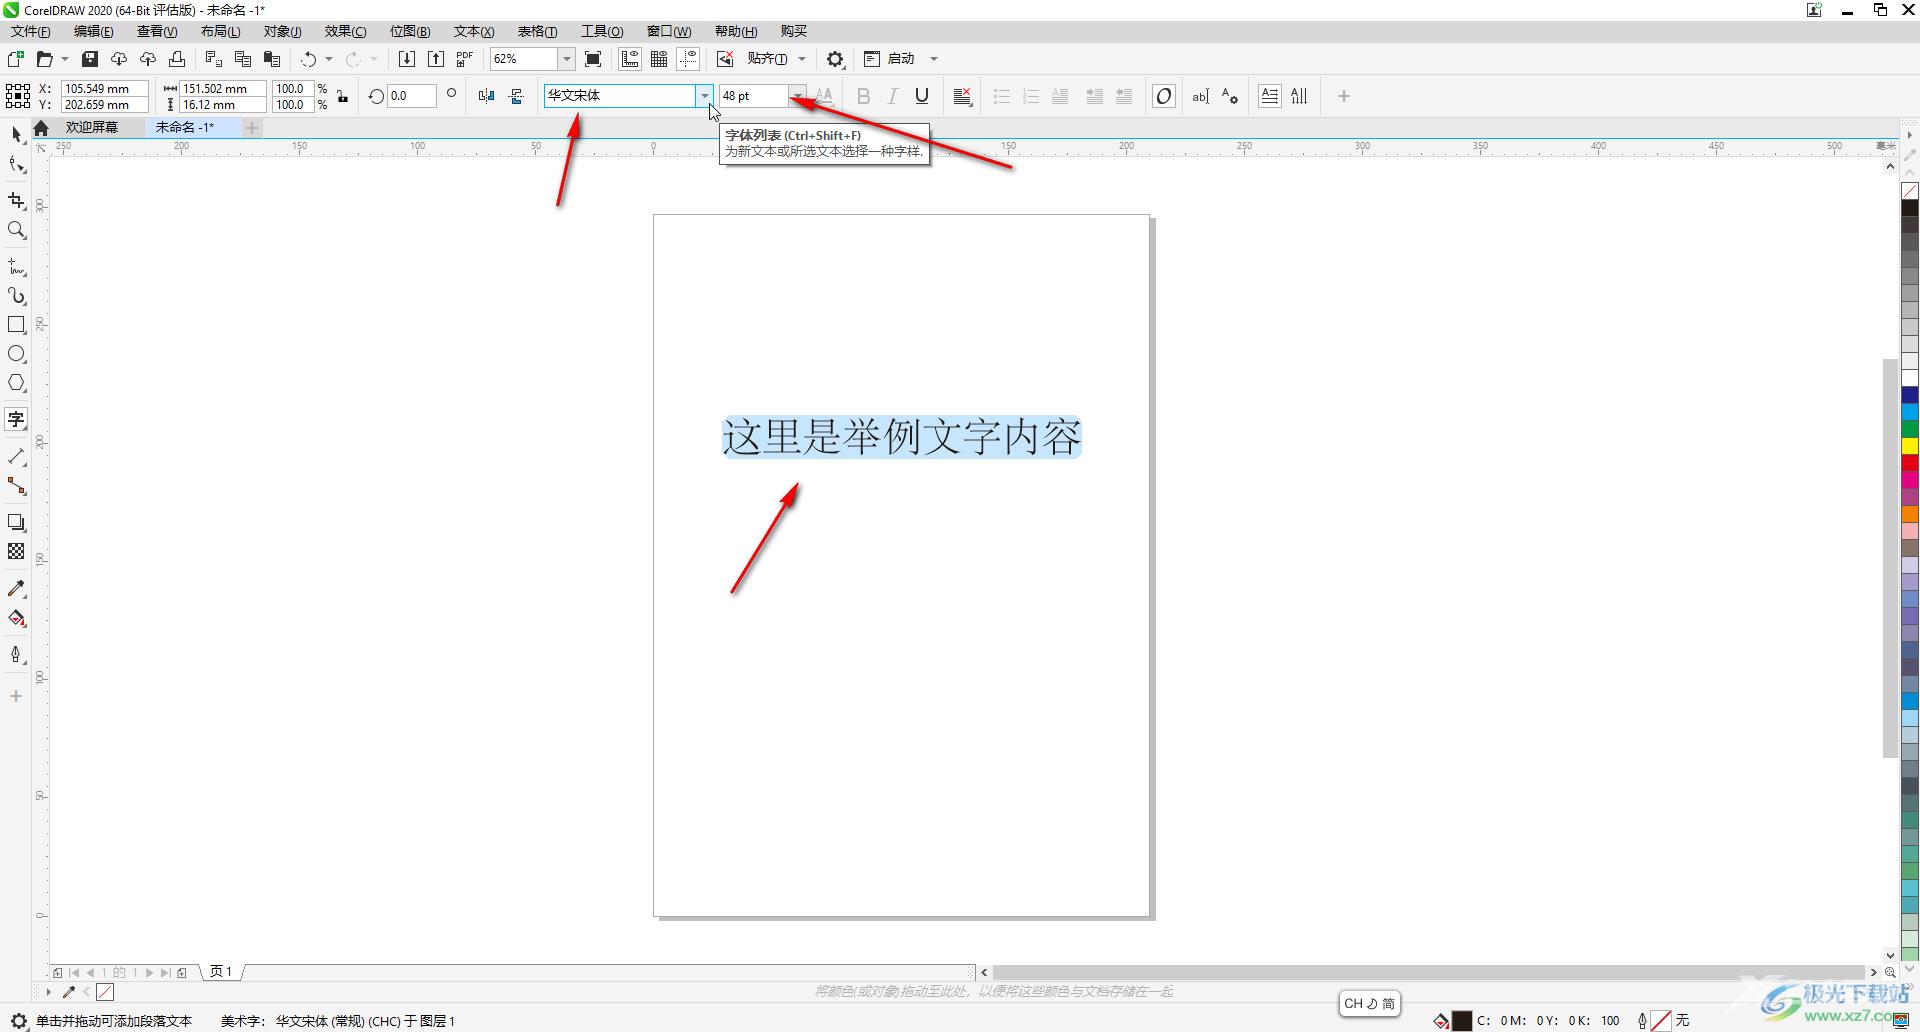The width and height of the screenshot is (1920, 1032).
Task: Click the quick customize plus button
Action: pos(1344,96)
